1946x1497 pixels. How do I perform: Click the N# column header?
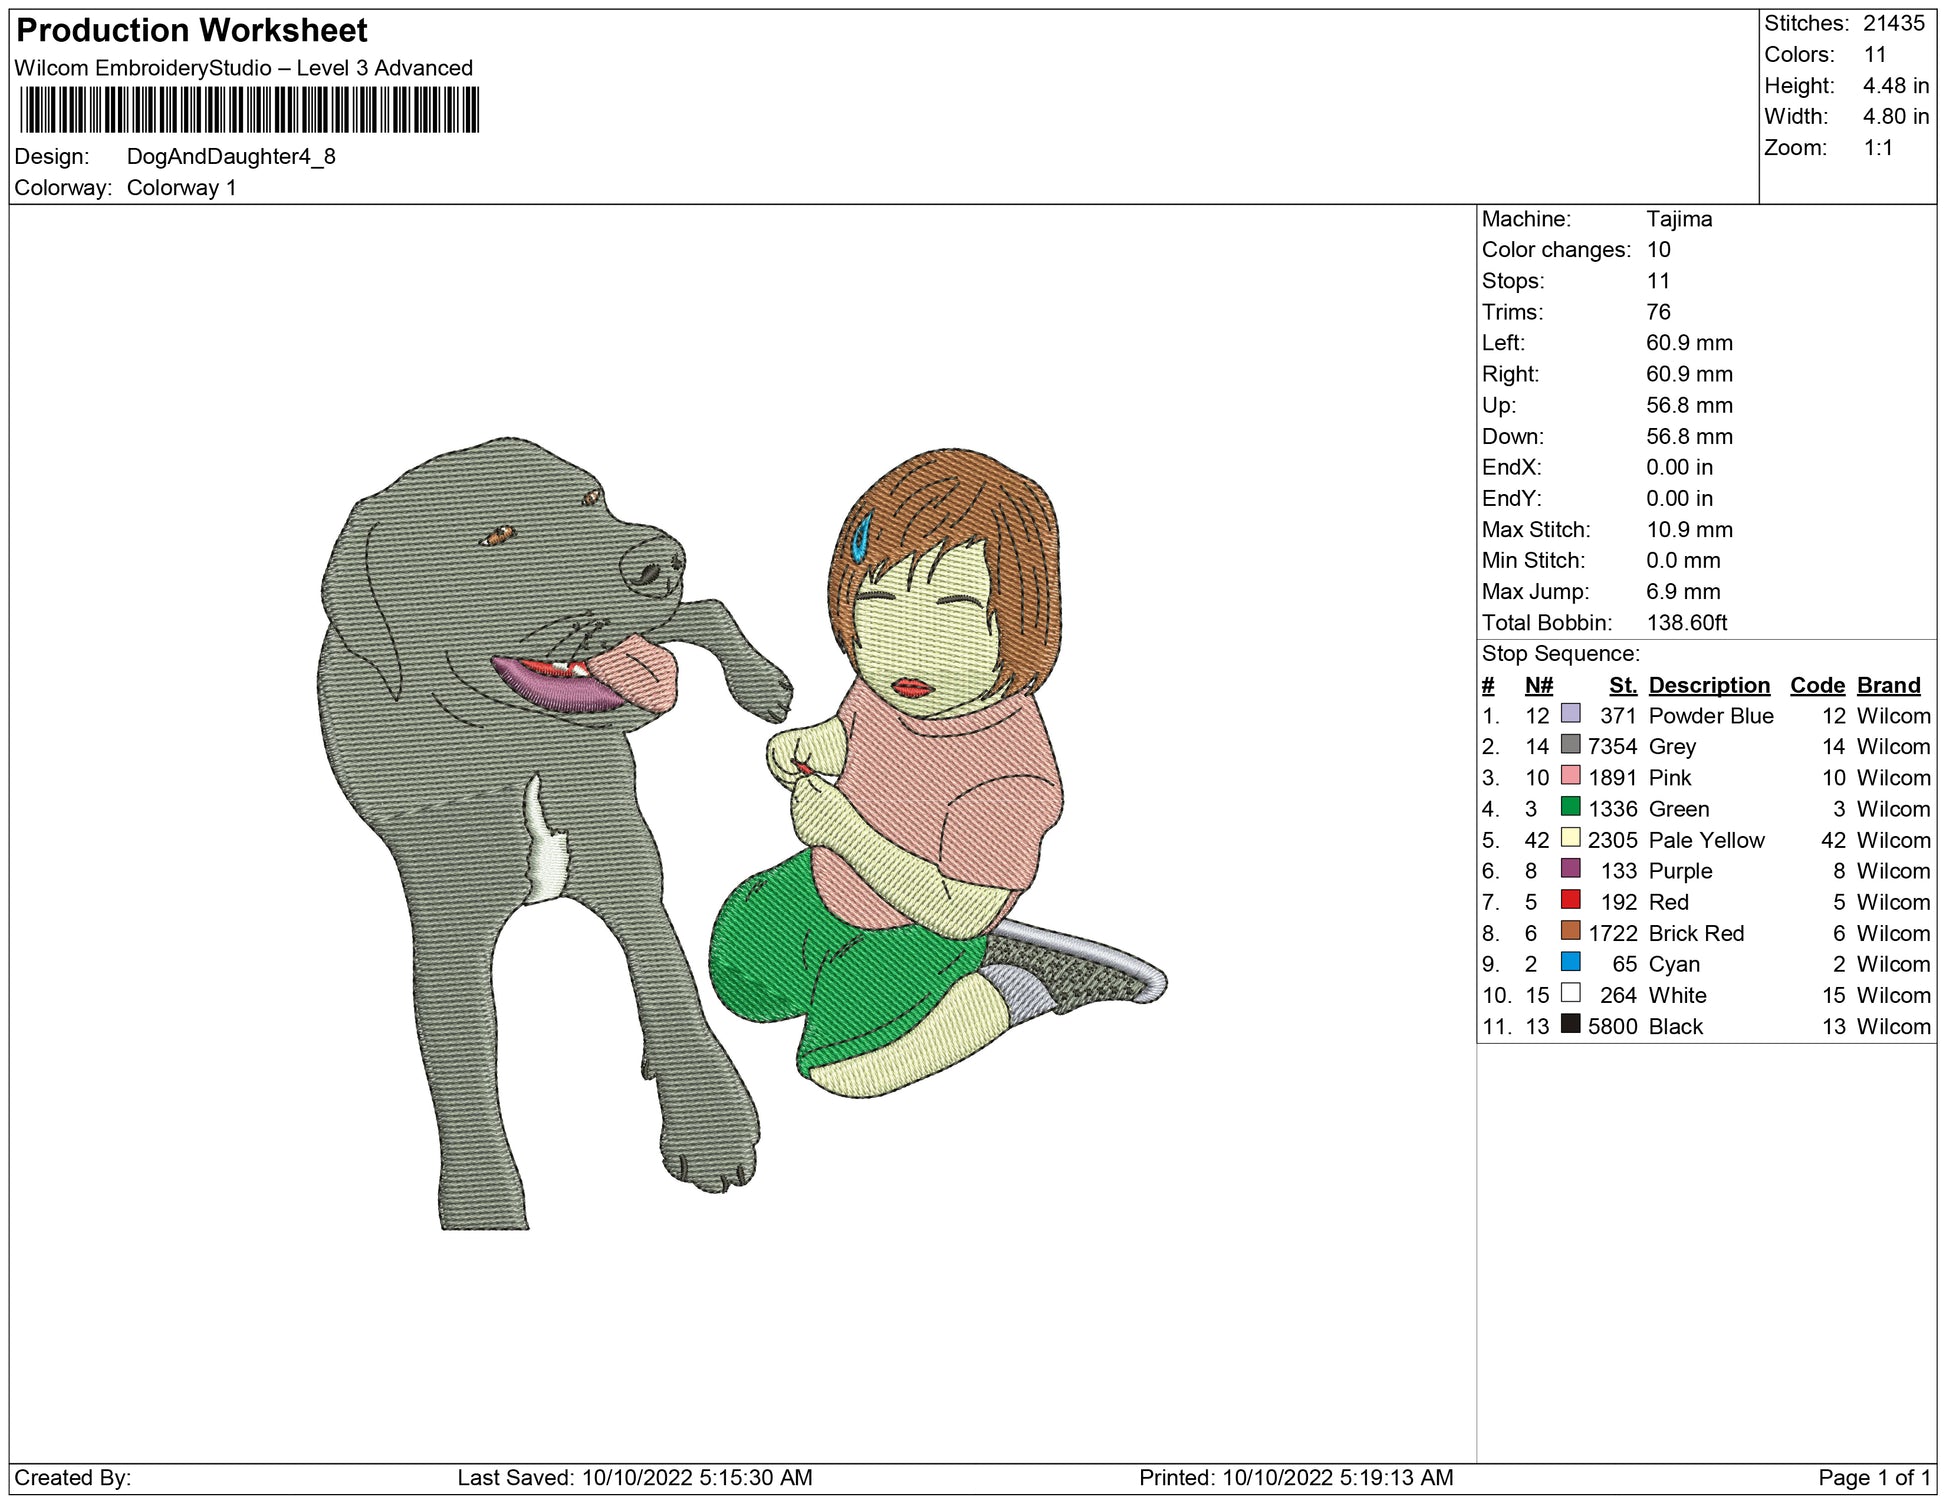1538,685
